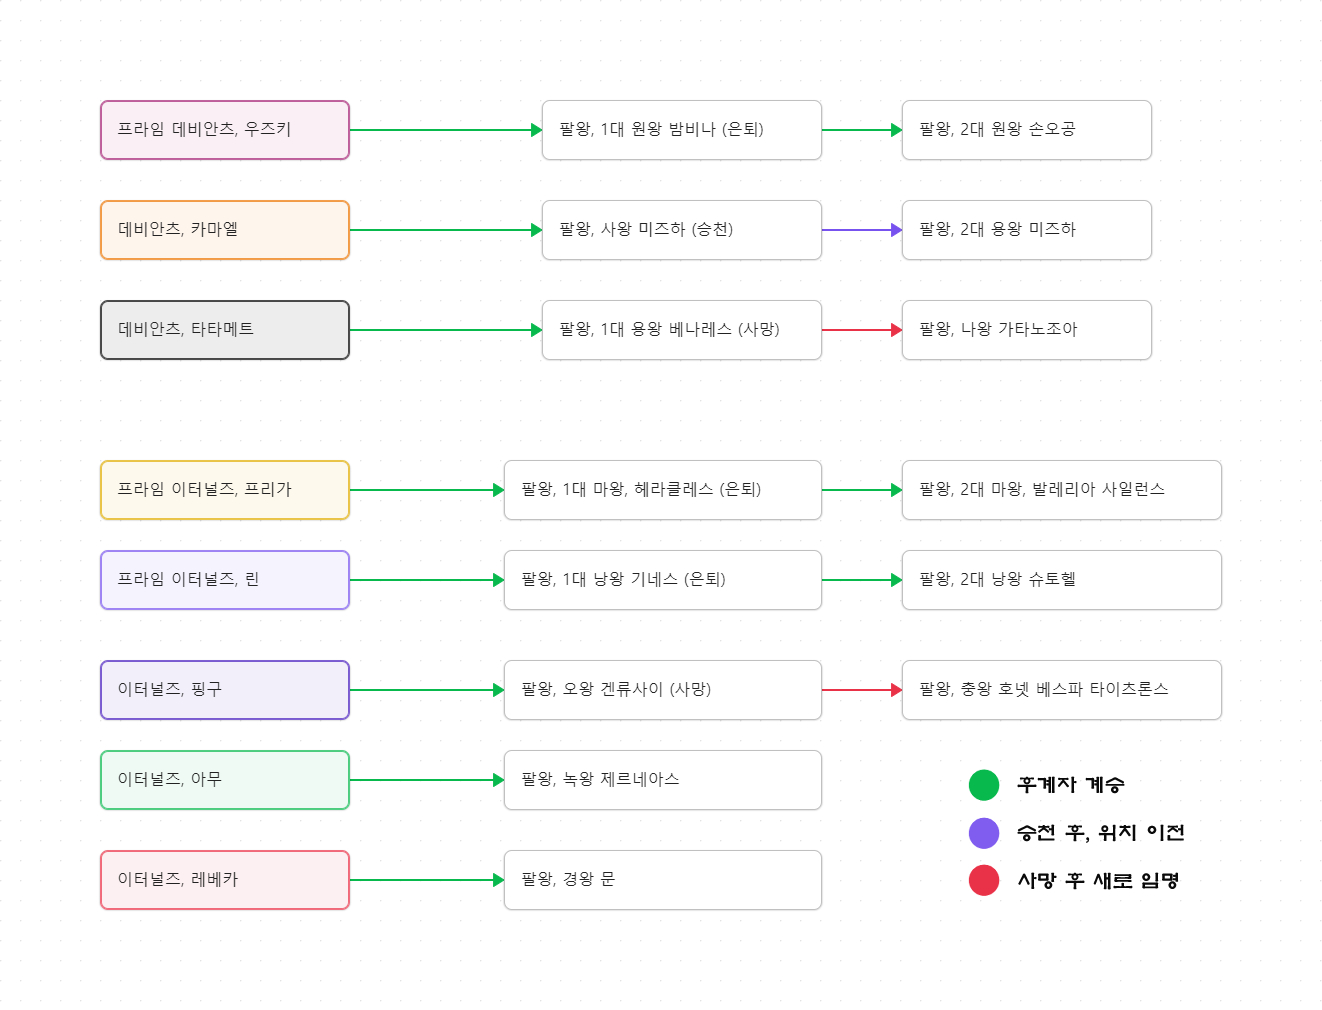This screenshot has height=1010, width=1322.
Task: Click the gray 데비안츠, 타타메트 node
Action: pyautogui.click(x=225, y=330)
